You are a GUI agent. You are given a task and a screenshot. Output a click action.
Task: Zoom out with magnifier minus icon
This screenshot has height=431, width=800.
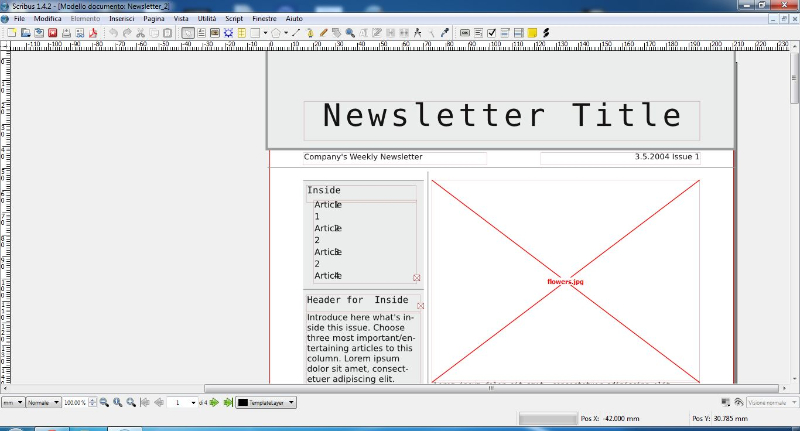(x=104, y=402)
